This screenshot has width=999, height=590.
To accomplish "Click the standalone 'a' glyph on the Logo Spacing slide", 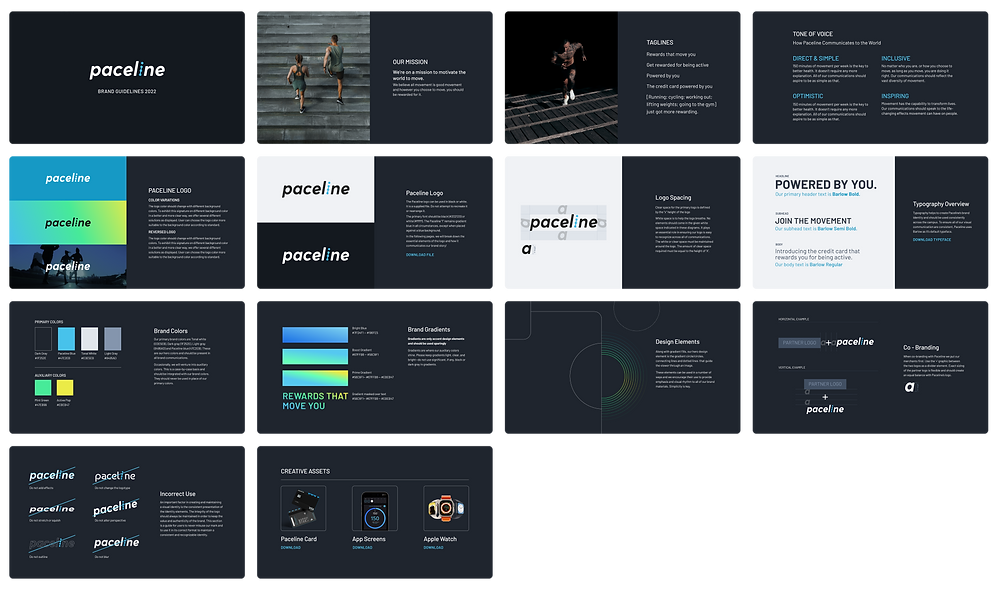I will tap(526, 249).
